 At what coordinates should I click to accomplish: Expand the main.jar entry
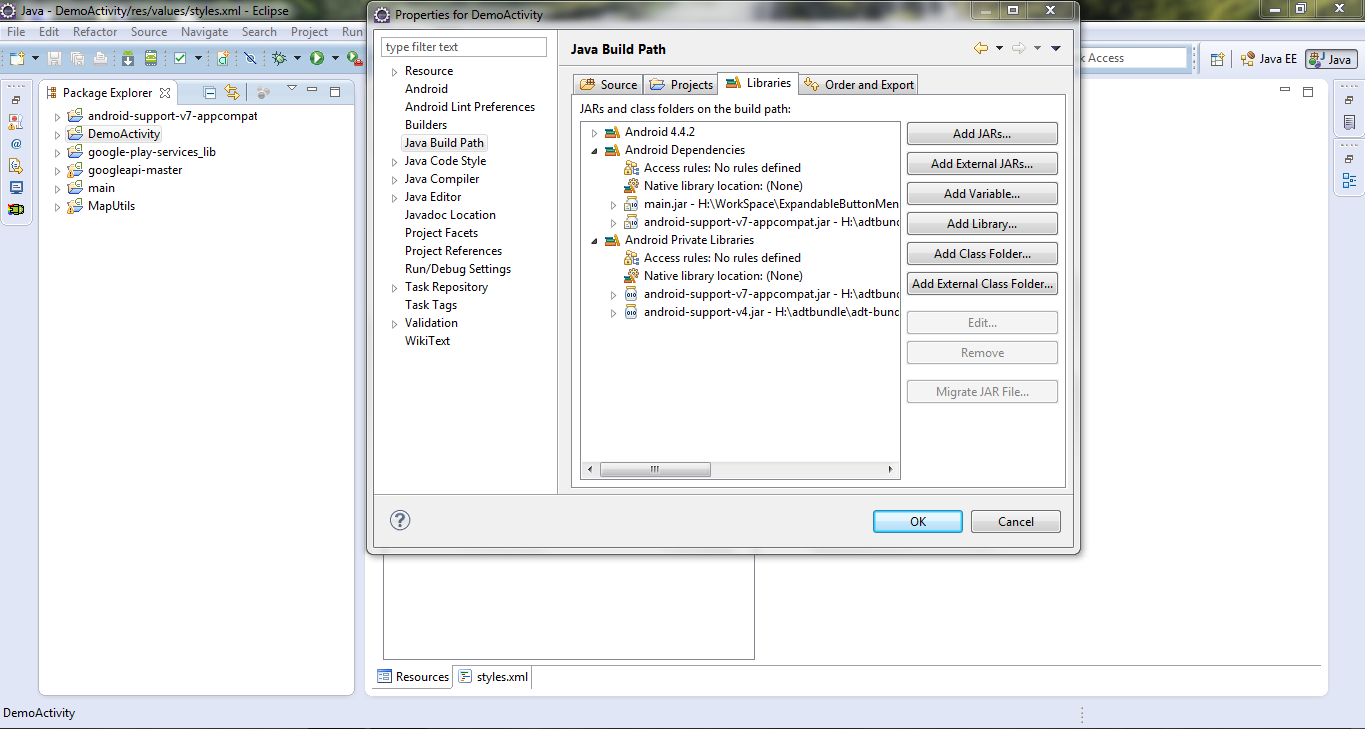613,204
